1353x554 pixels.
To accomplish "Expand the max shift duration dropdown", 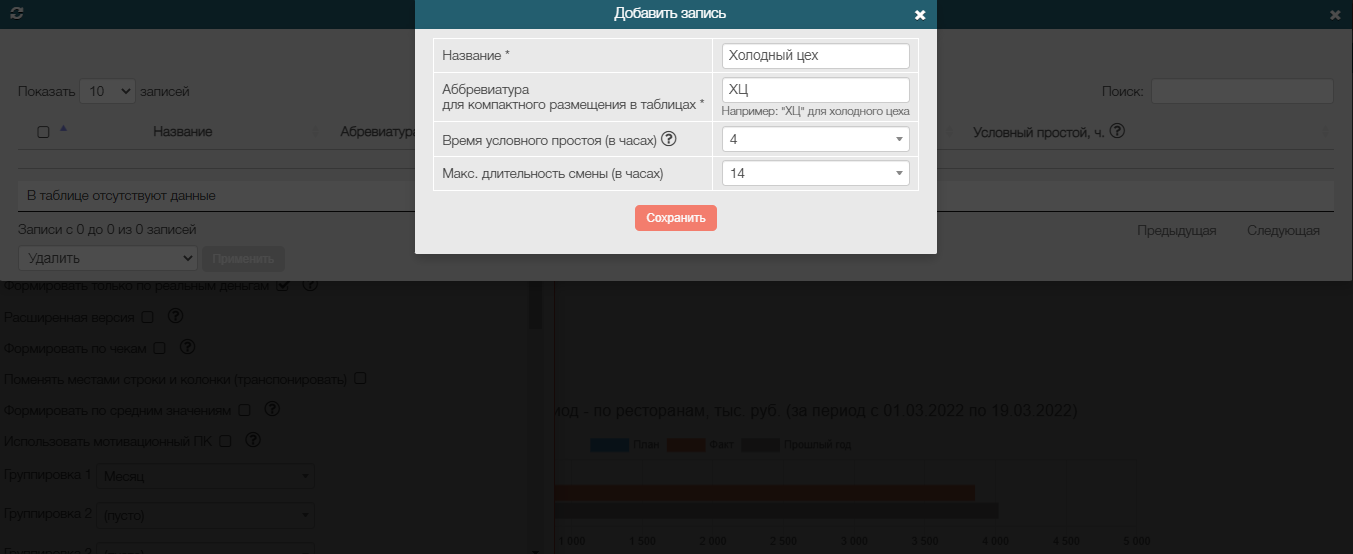I will (815, 174).
